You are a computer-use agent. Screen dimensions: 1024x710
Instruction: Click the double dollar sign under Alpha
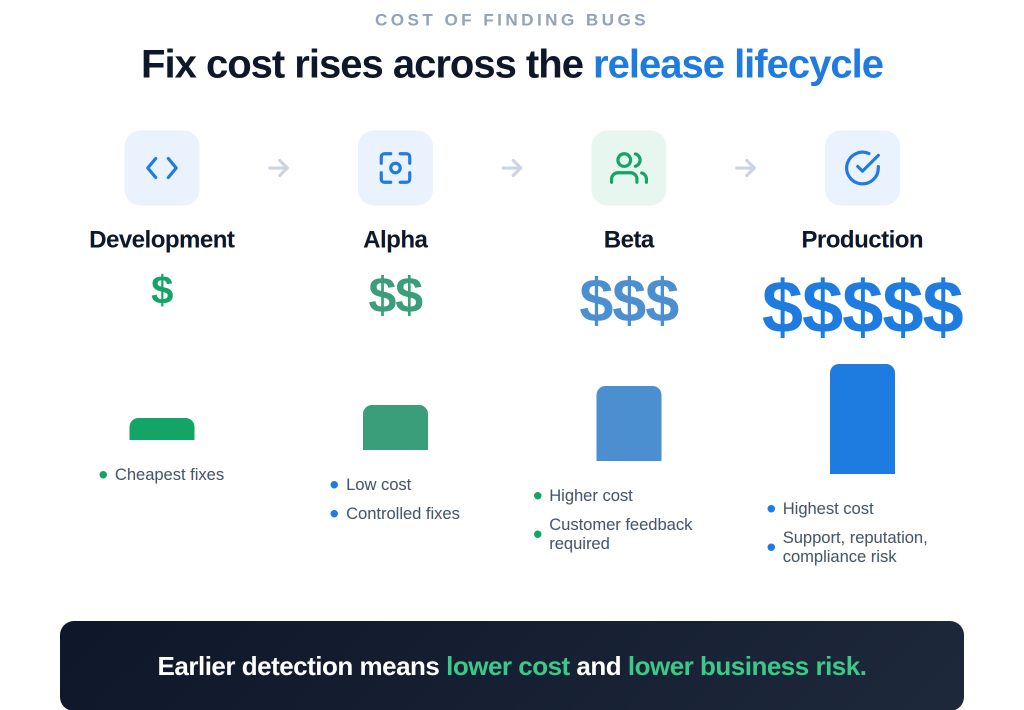396,295
